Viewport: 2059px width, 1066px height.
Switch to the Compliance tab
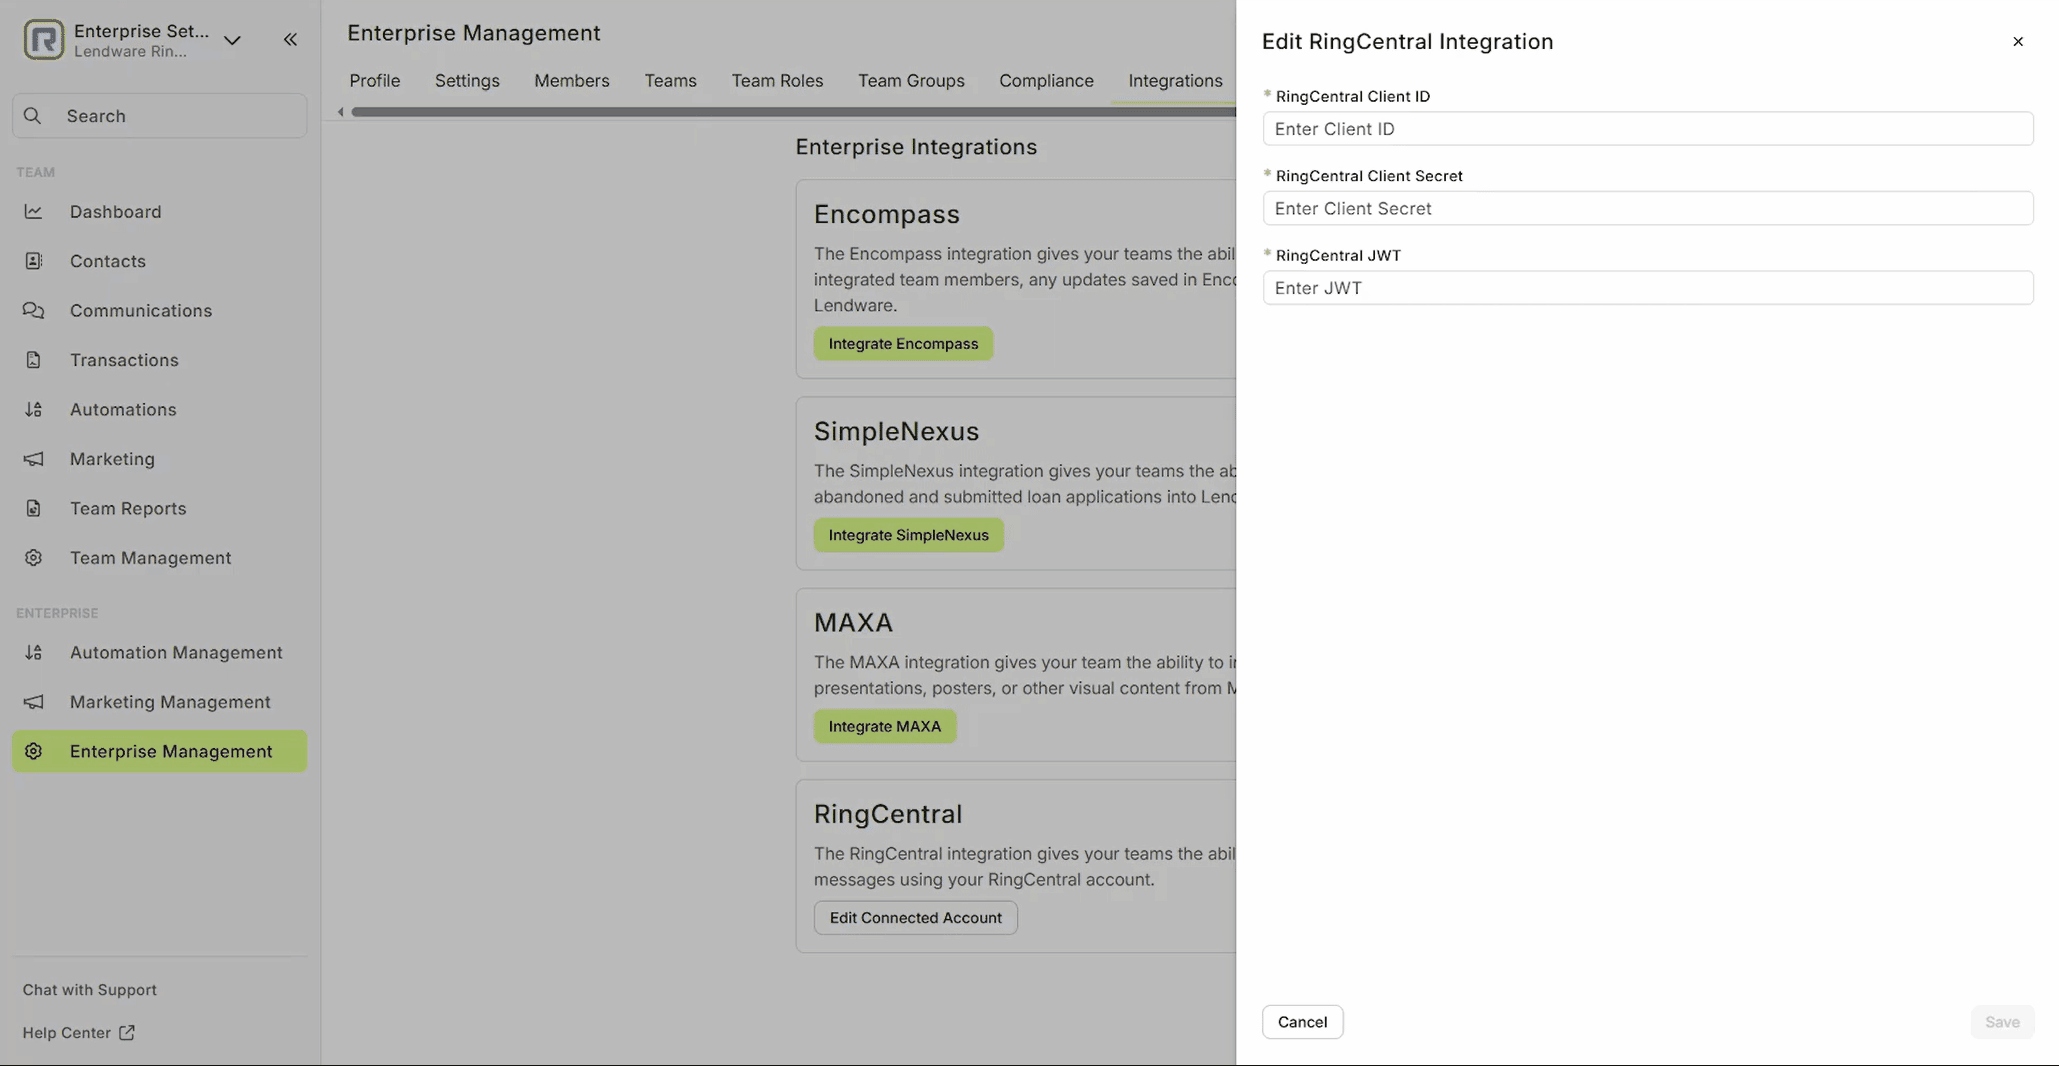click(1046, 81)
